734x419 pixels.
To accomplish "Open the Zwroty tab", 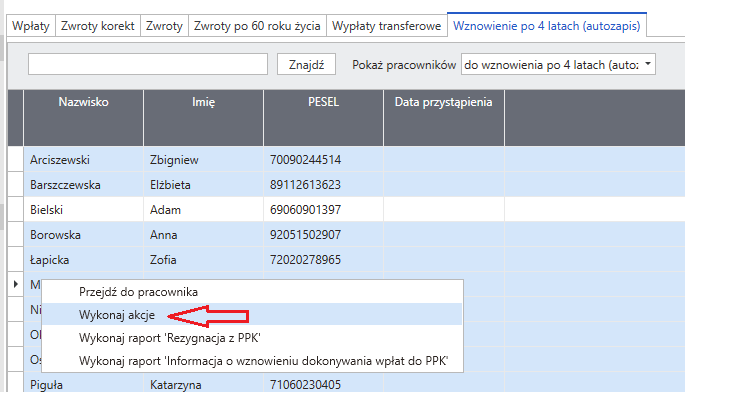I will click(x=164, y=26).
